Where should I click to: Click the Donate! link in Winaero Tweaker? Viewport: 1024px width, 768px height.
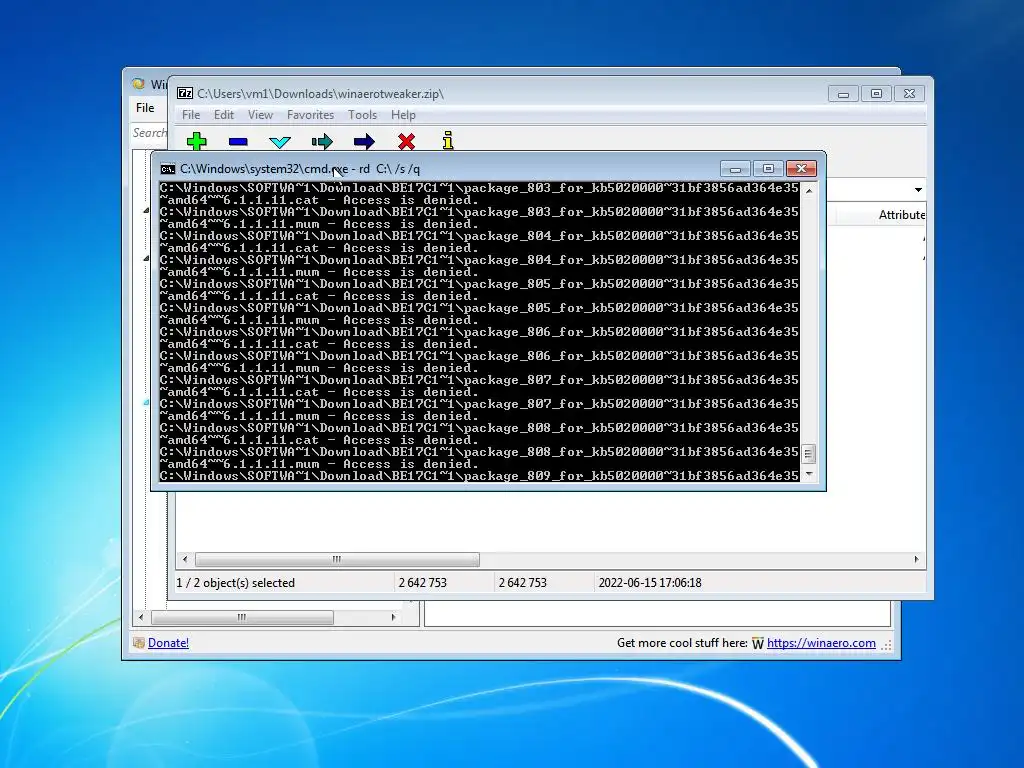168,643
